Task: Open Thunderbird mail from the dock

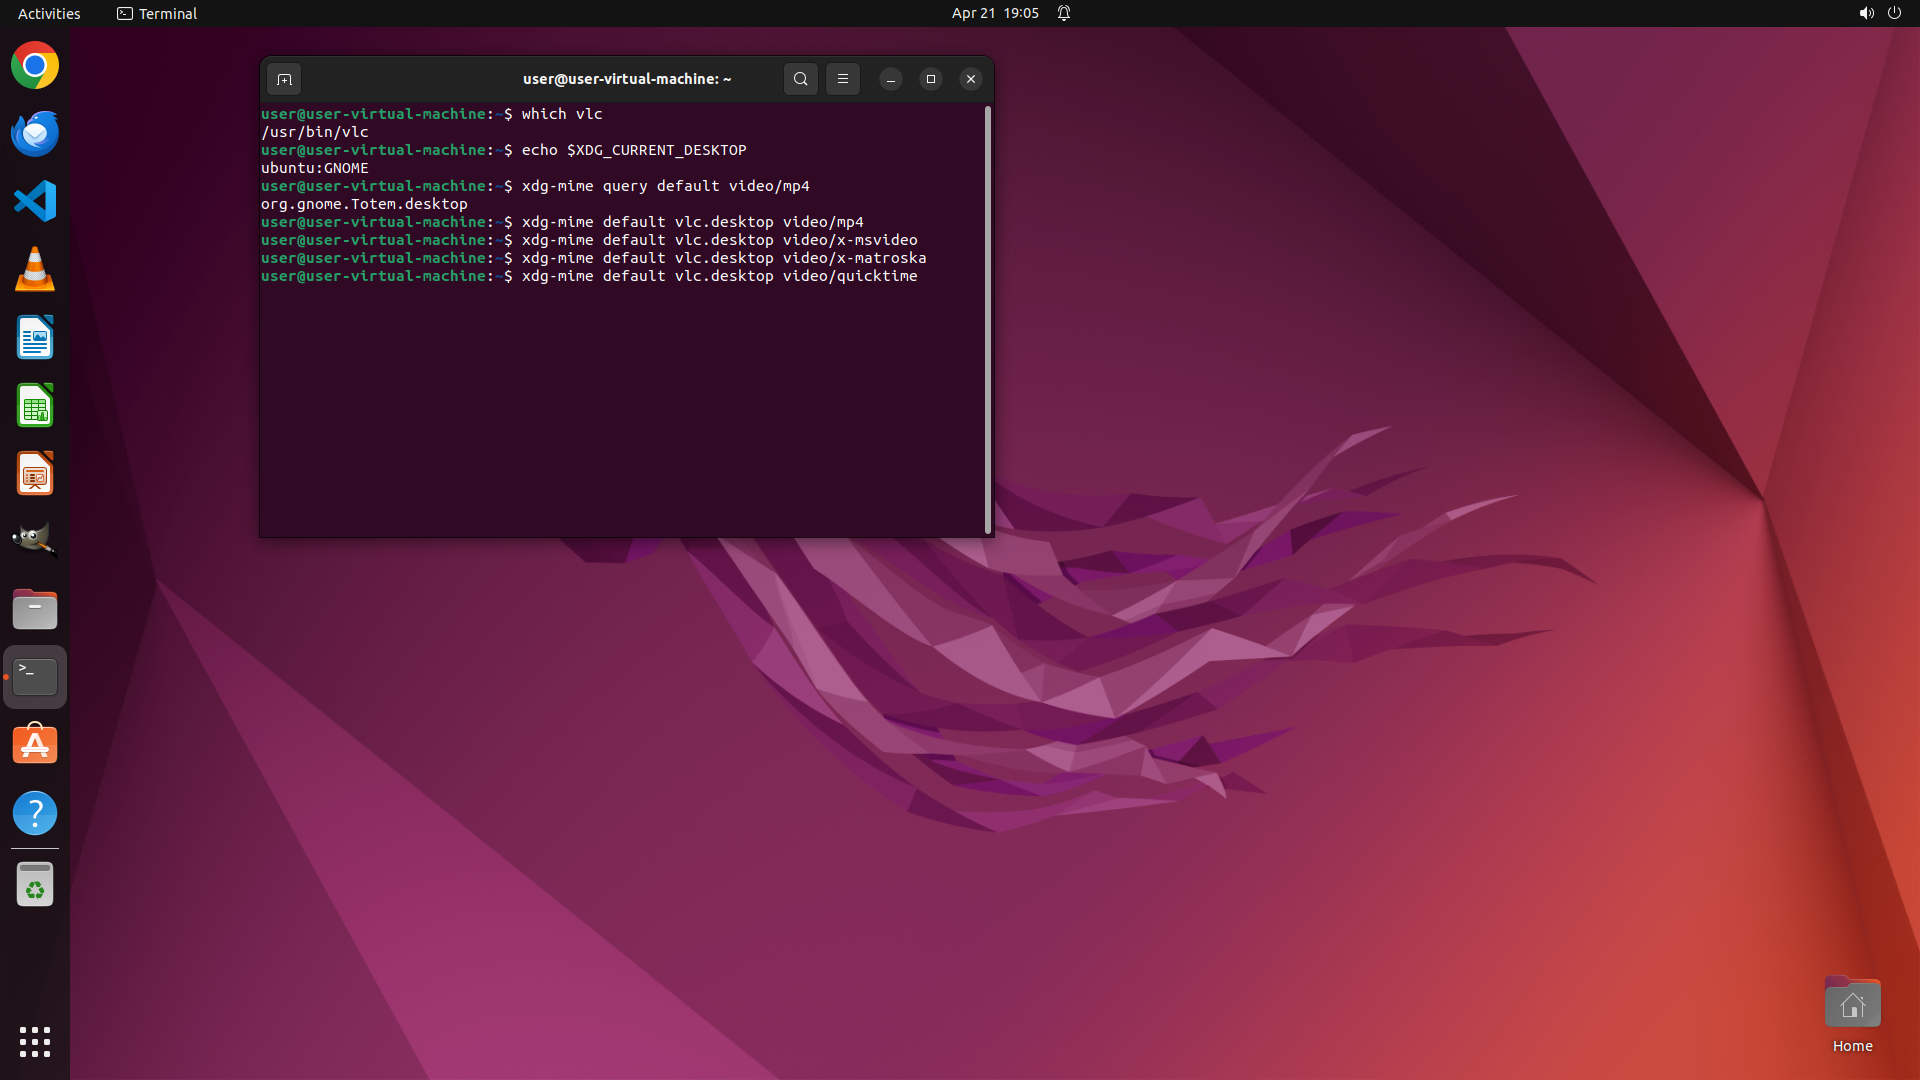Action: [35, 133]
